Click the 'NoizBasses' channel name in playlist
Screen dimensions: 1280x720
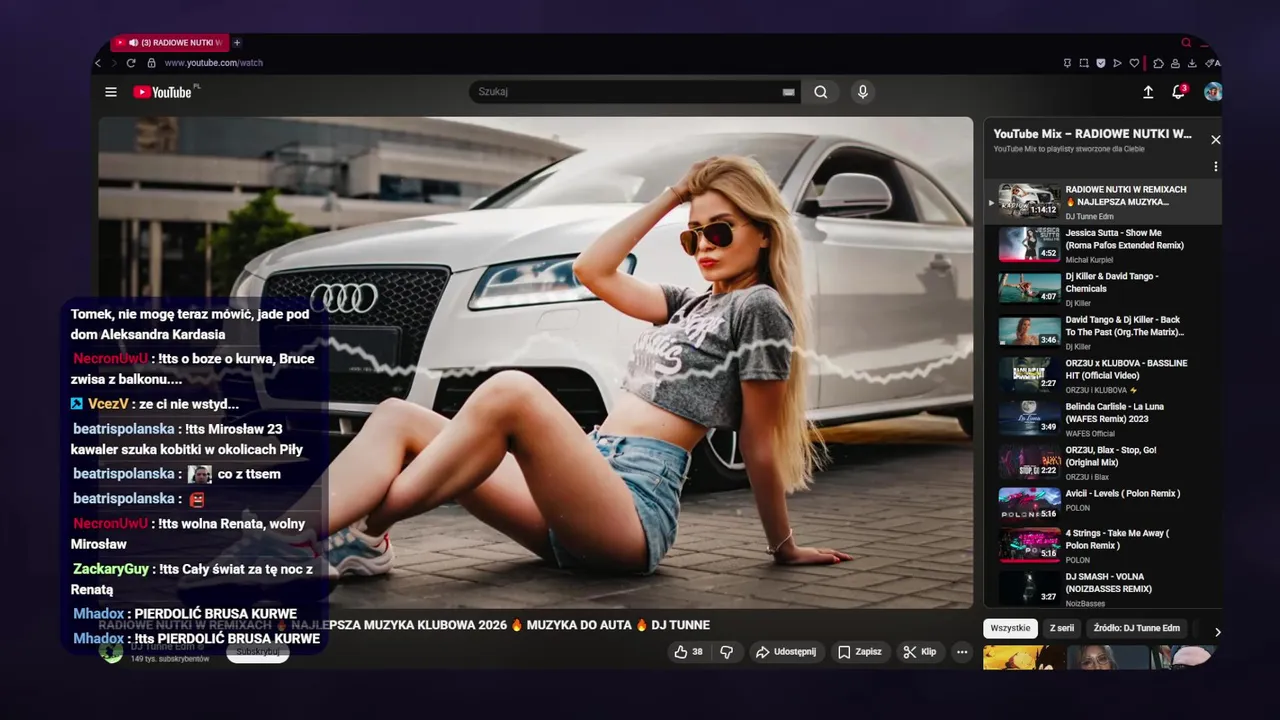click(1085, 604)
